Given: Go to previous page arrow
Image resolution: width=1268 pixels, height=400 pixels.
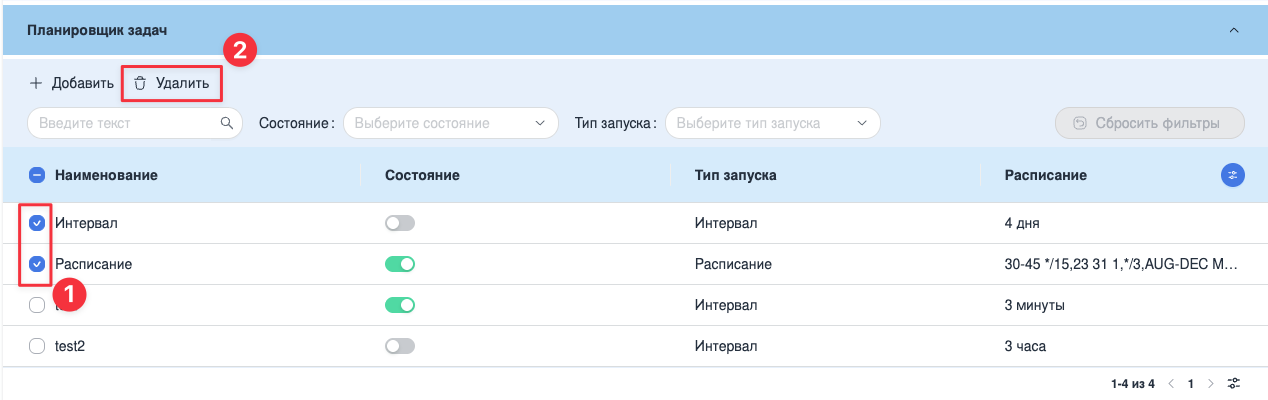Looking at the screenshot, I should (x=1171, y=383).
